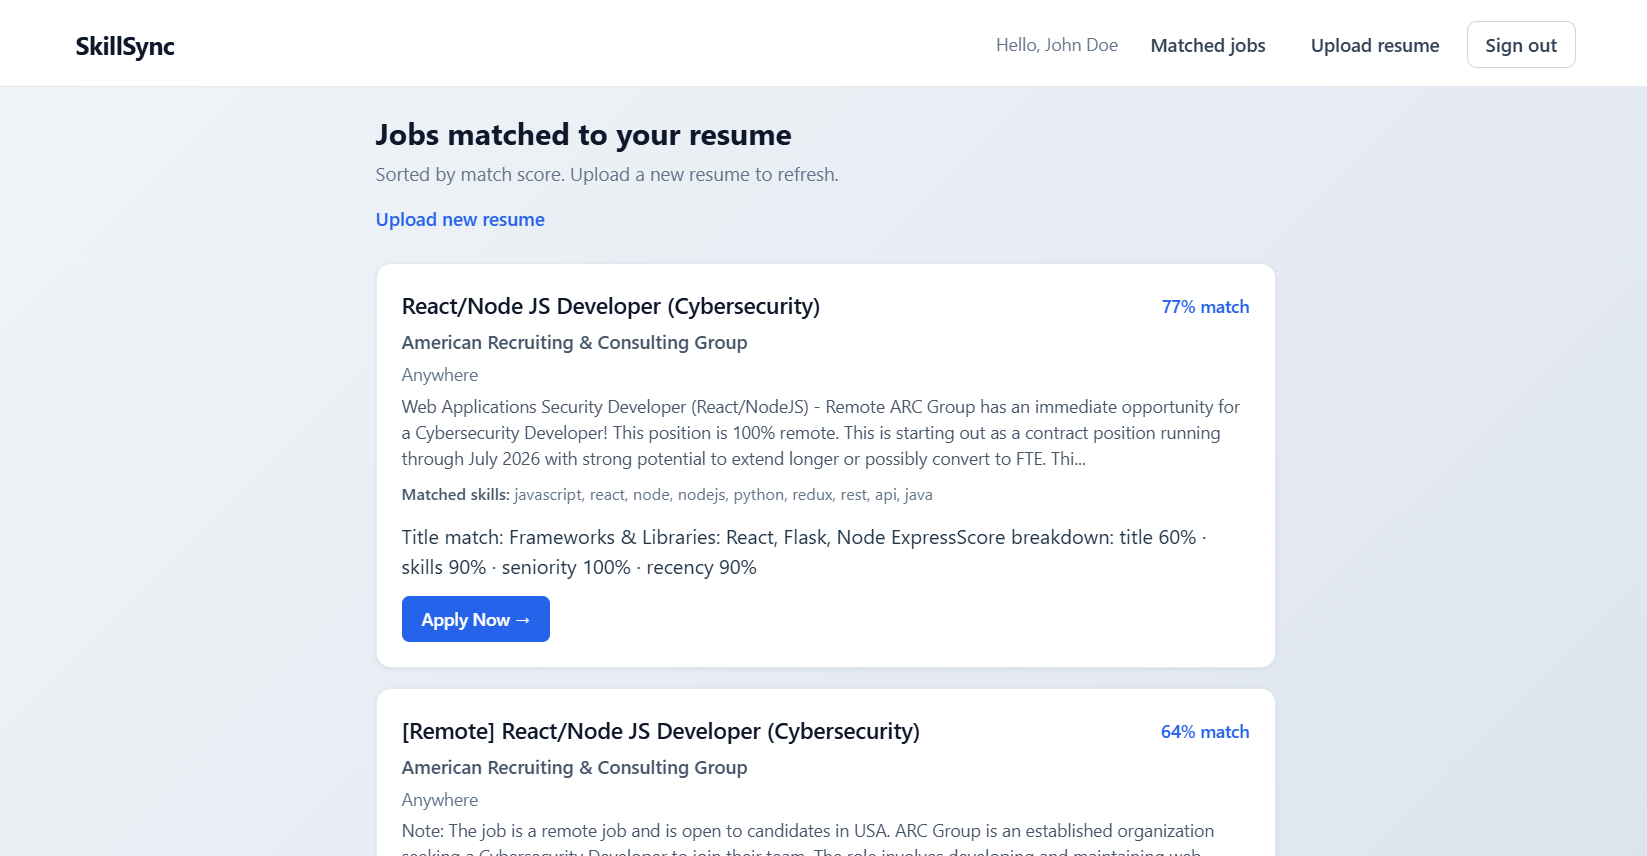
Task: Click the '64% match' score label
Action: [x=1205, y=732]
